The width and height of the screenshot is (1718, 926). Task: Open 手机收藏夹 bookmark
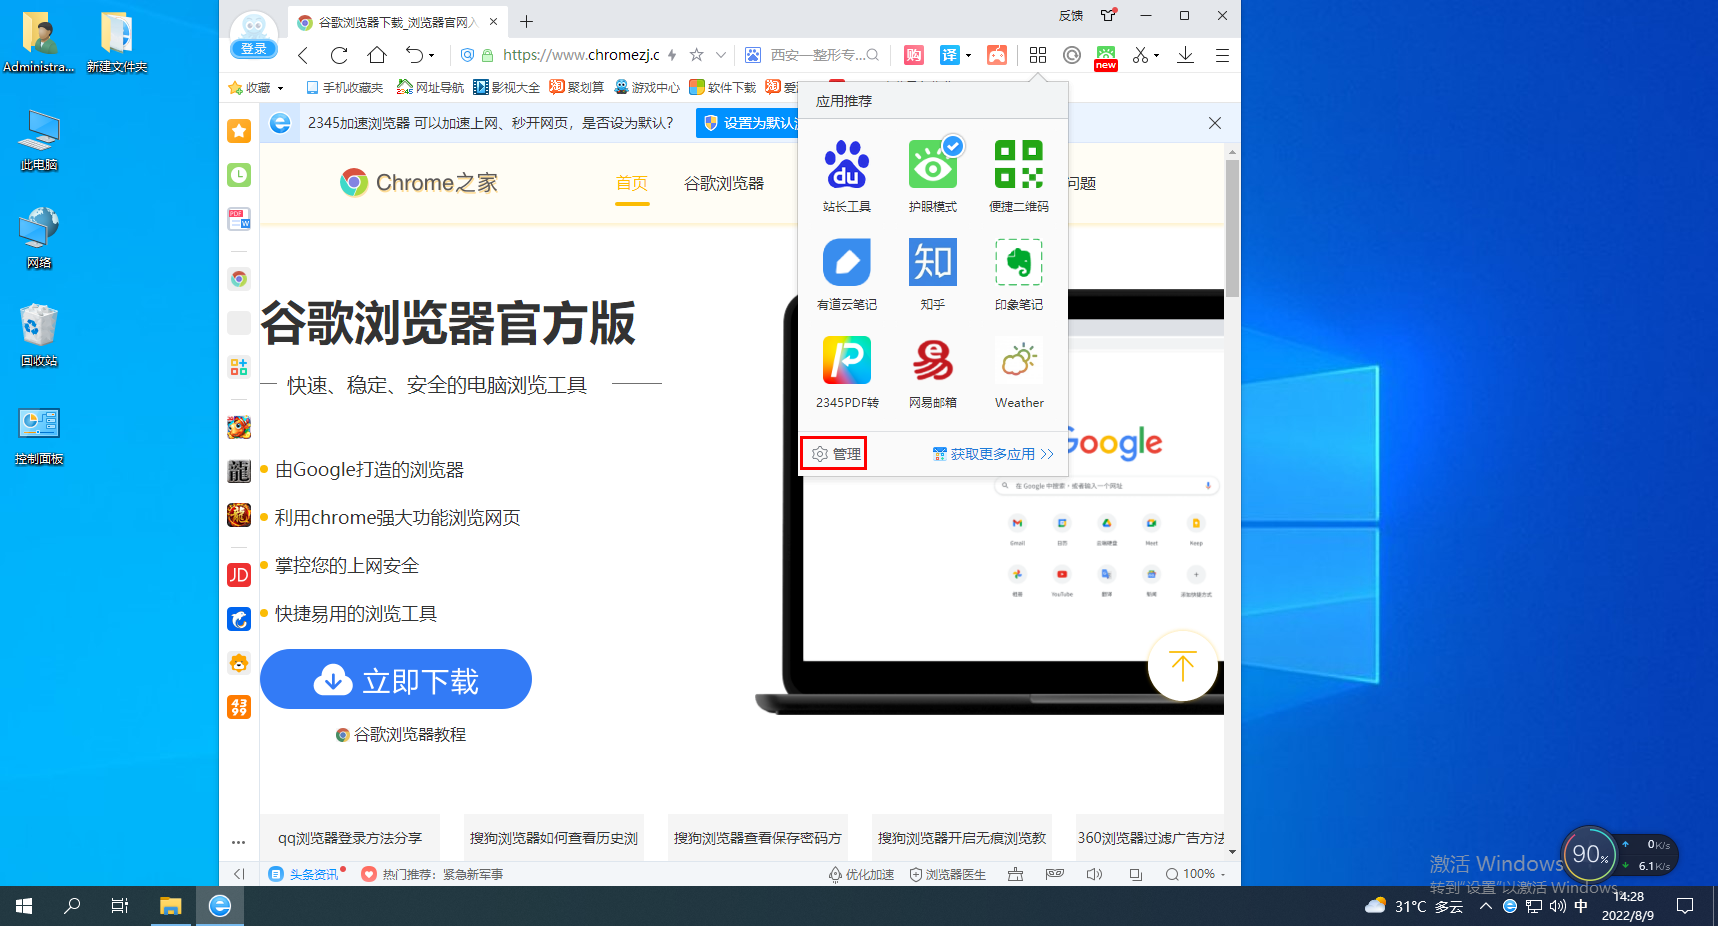coord(344,88)
